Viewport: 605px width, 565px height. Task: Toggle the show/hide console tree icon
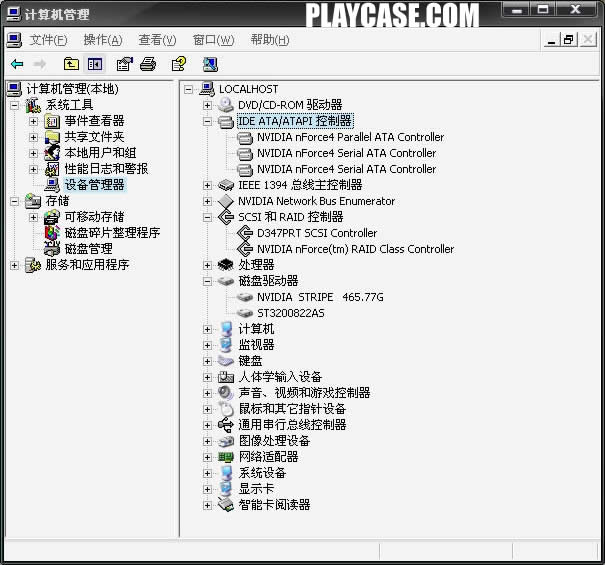tap(95, 64)
